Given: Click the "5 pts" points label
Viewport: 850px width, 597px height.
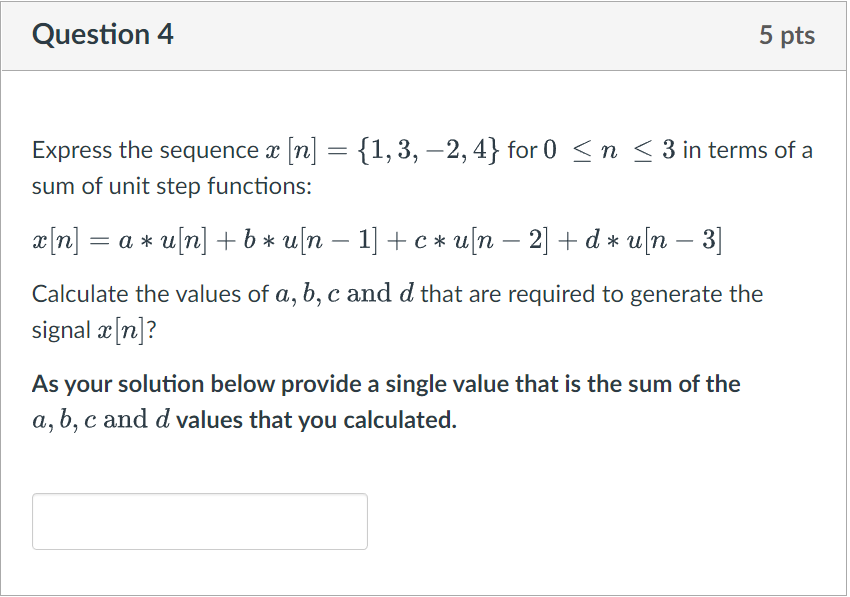Looking at the screenshot, I should pos(787,35).
